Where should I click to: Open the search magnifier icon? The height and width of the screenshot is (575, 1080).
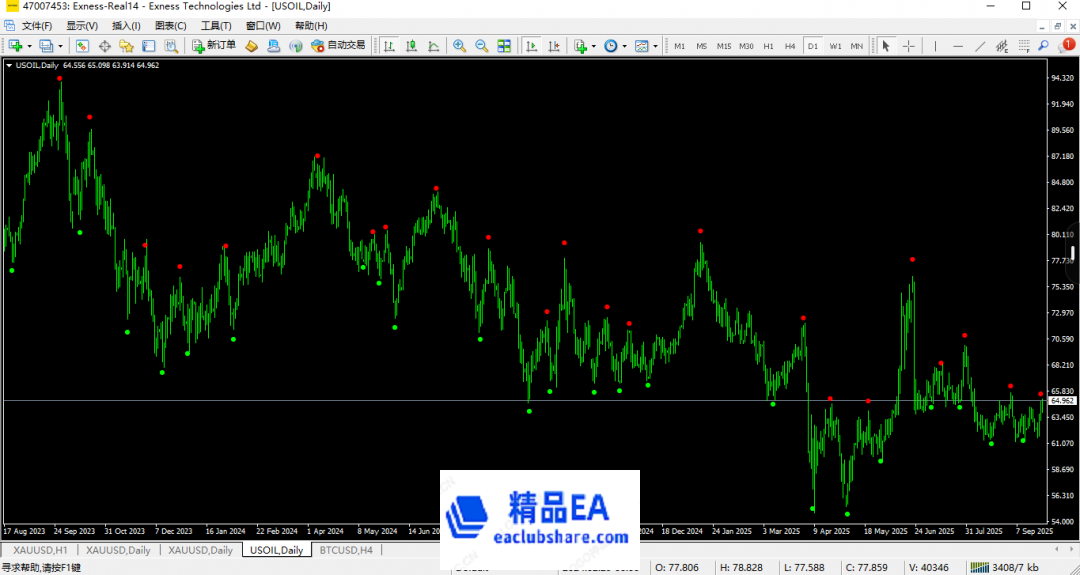(1044, 45)
